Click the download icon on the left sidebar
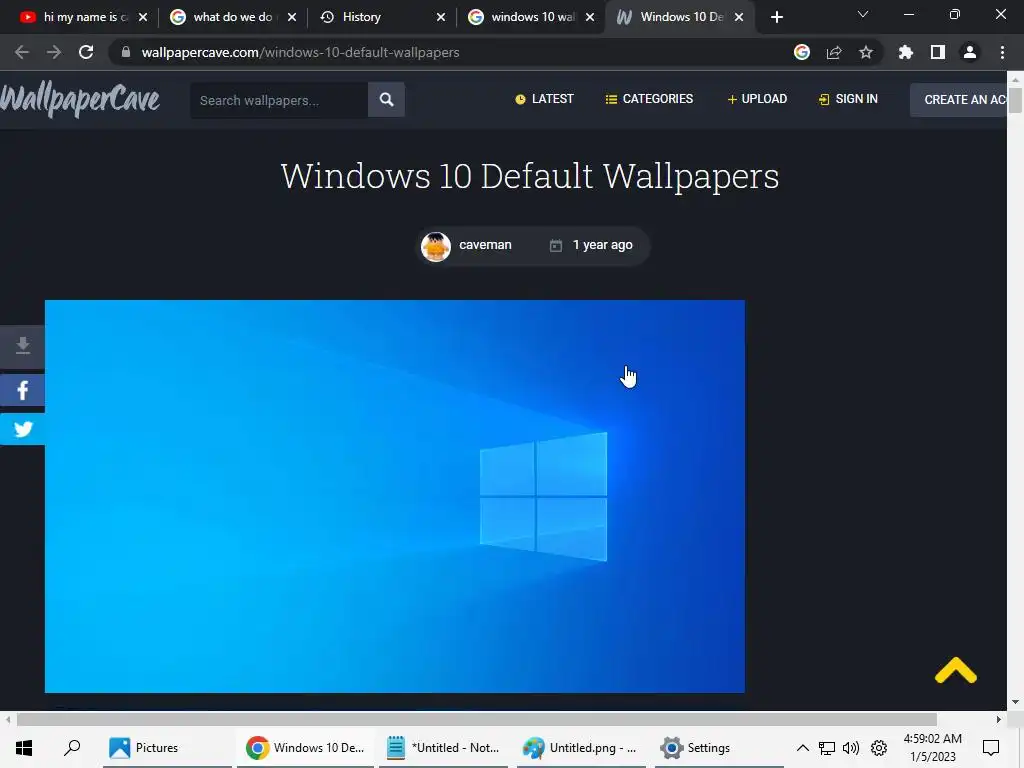 point(22,345)
